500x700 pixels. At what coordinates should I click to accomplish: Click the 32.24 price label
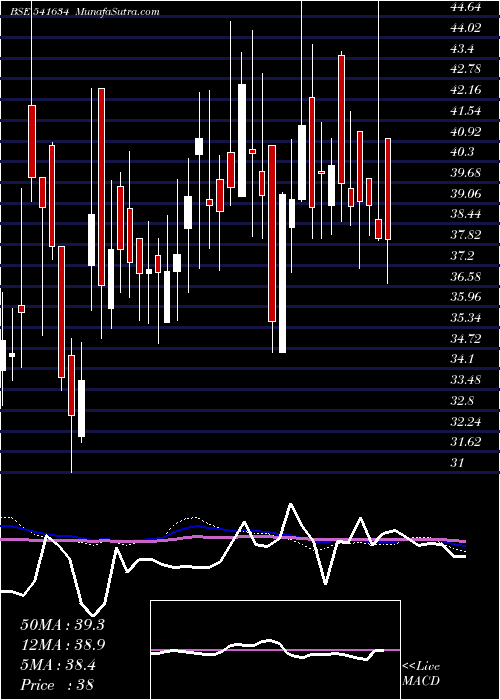pyautogui.click(x=466, y=421)
